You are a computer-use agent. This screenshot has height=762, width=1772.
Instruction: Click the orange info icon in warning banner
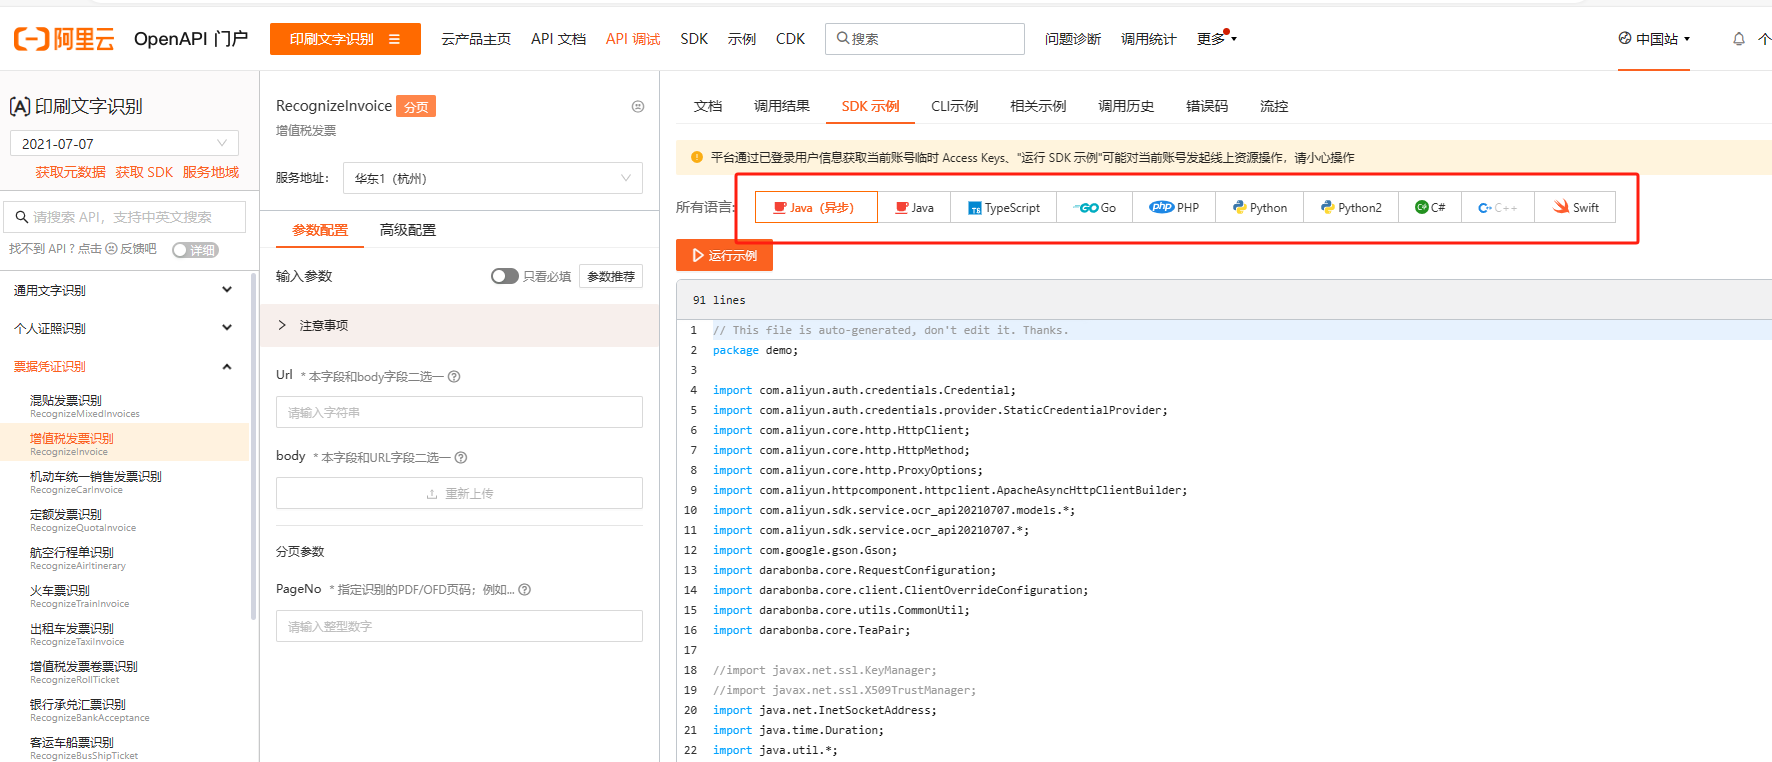tap(697, 157)
